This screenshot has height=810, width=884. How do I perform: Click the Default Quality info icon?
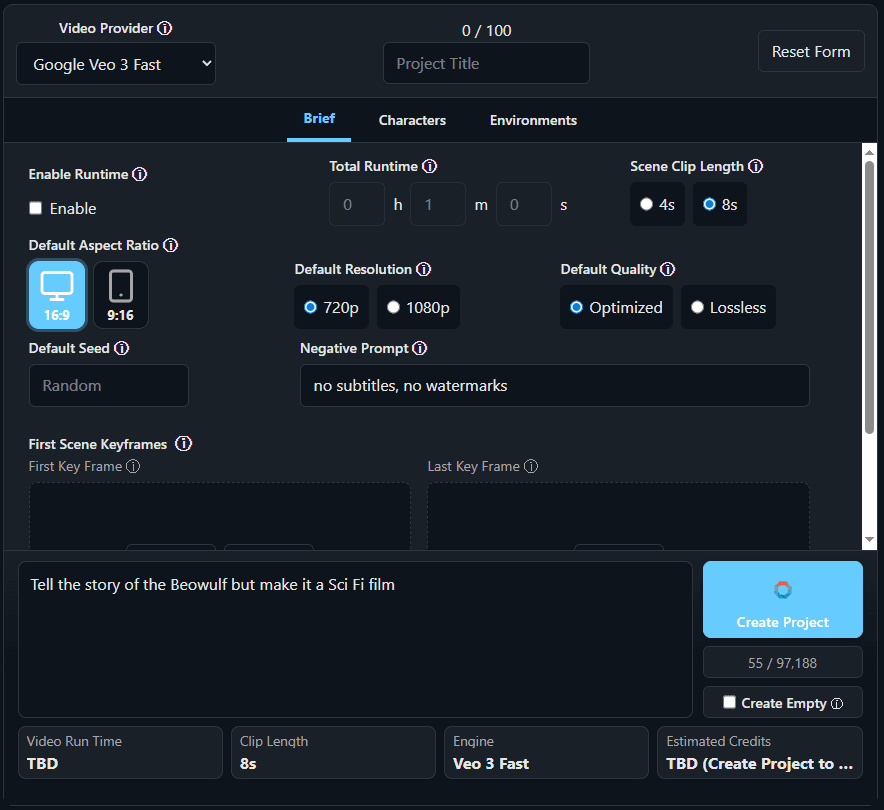pos(668,269)
